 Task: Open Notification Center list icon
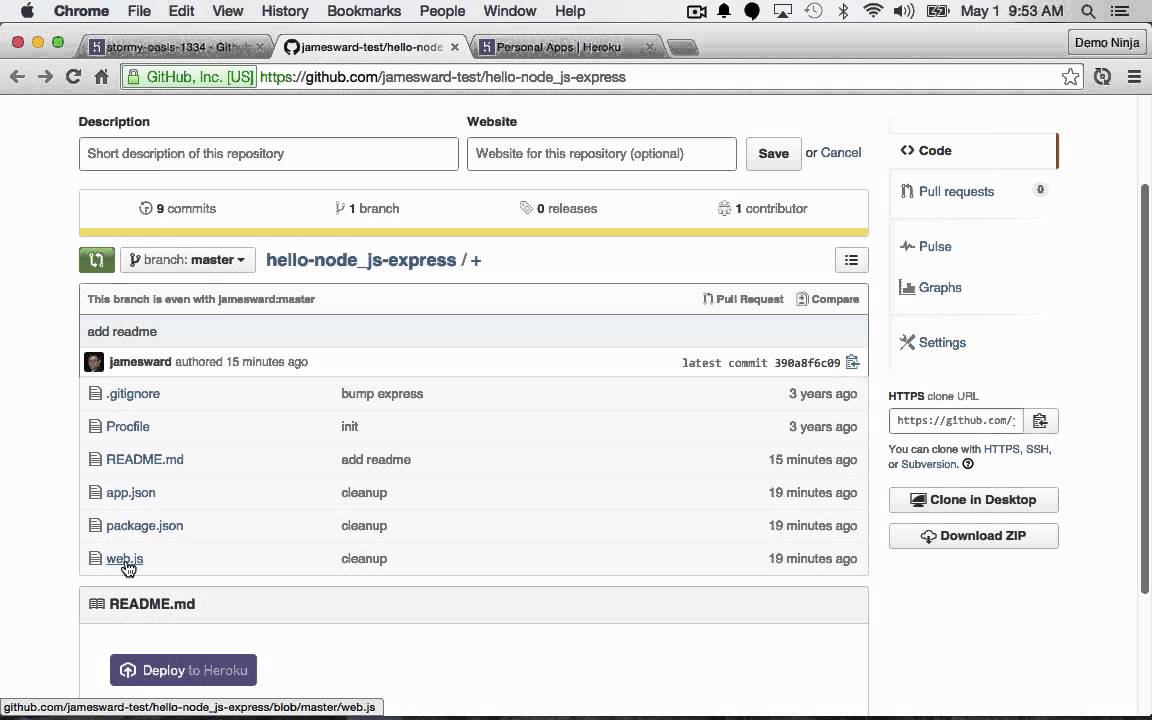[x=1120, y=11]
